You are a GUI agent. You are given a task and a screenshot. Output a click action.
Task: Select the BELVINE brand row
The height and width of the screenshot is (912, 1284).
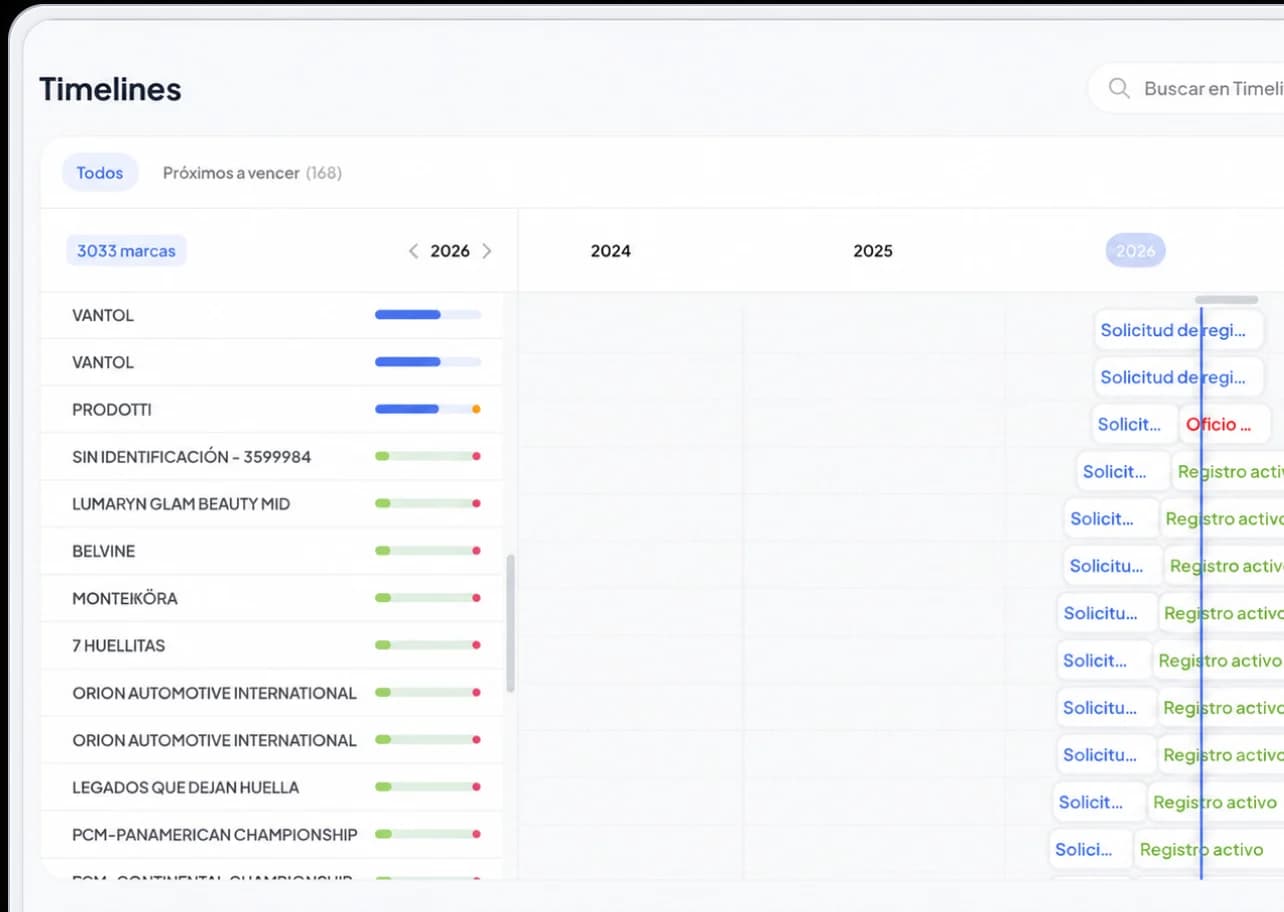click(x=272, y=551)
